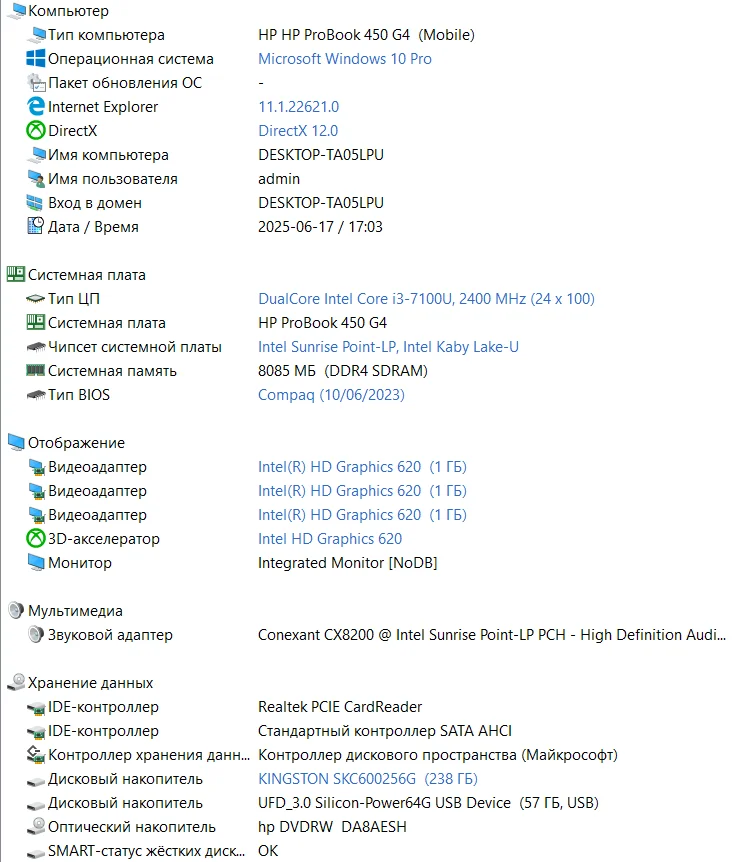Click the value admin

279,179
